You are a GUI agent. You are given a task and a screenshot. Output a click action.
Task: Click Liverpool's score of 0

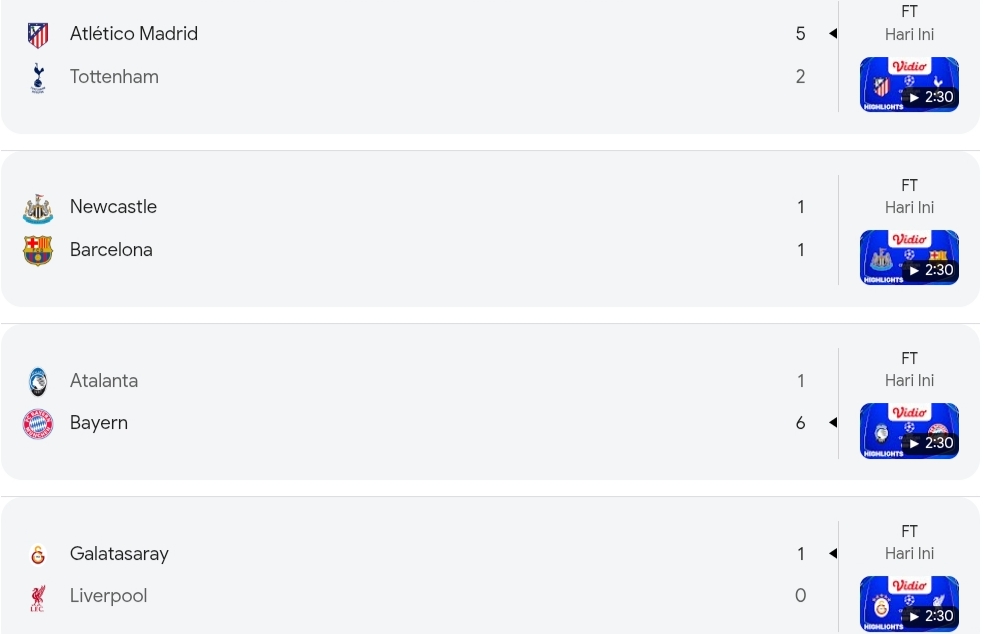point(800,596)
